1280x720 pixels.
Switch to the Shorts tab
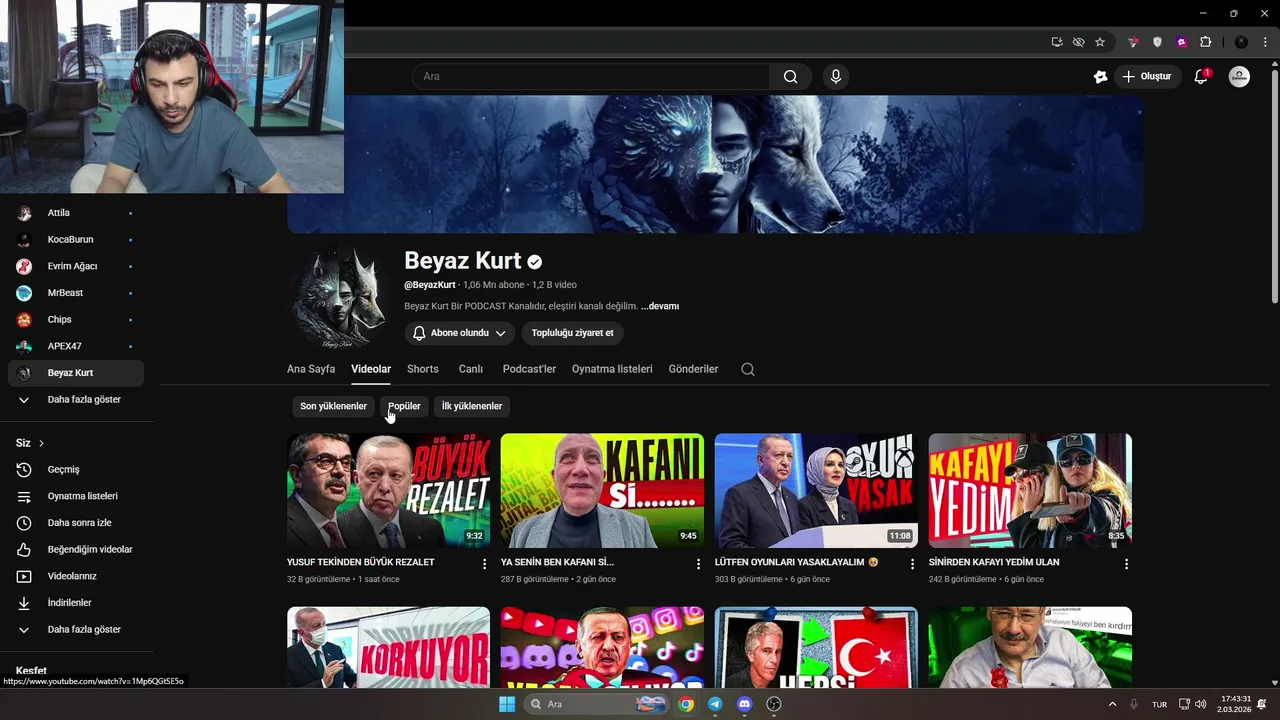(x=423, y=369)
